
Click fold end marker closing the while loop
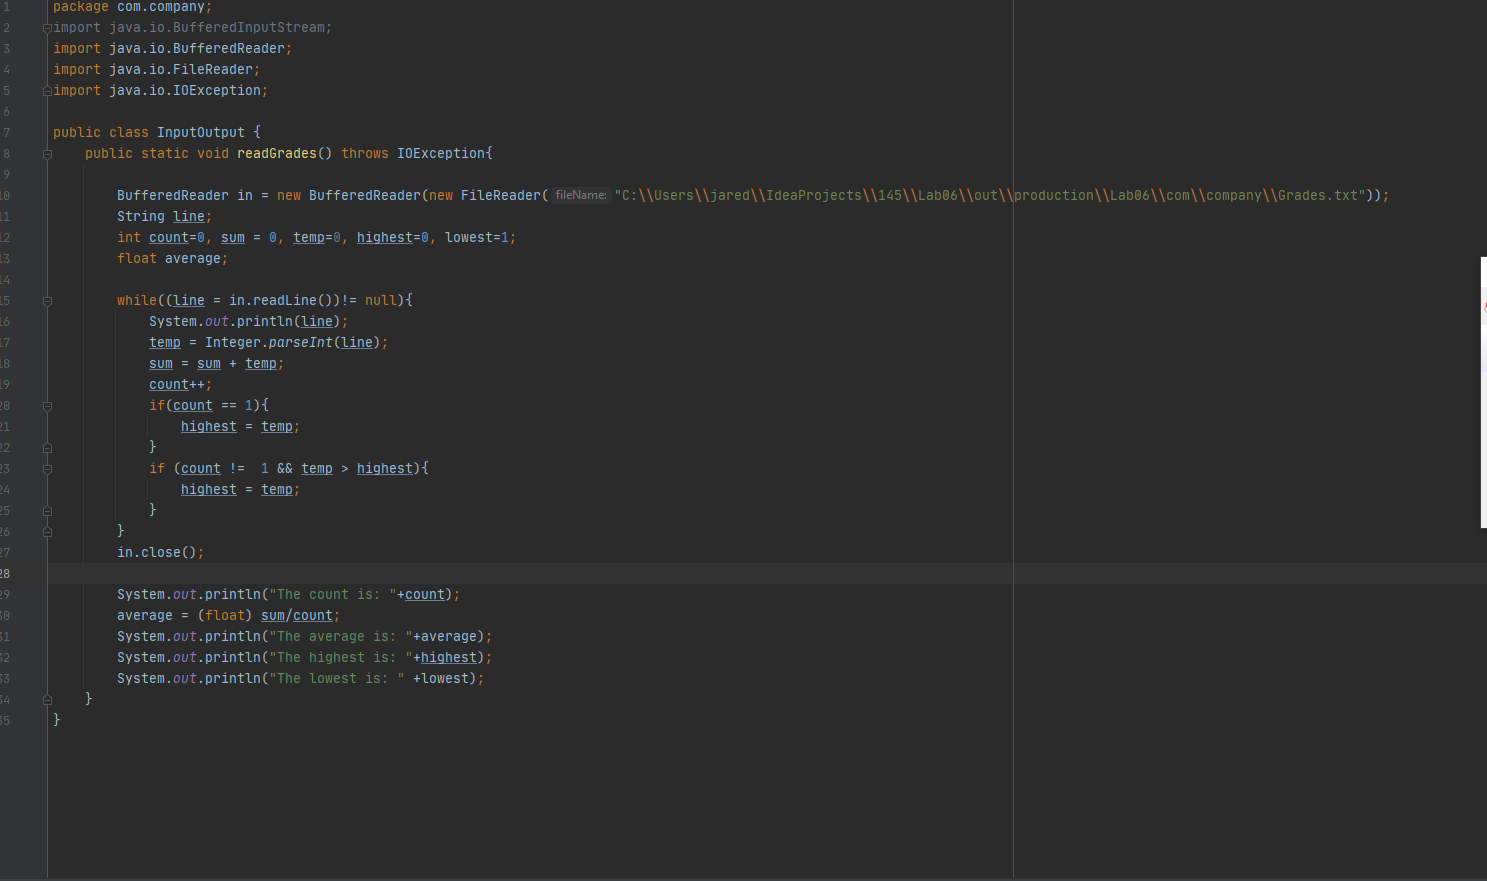(47, 532)
